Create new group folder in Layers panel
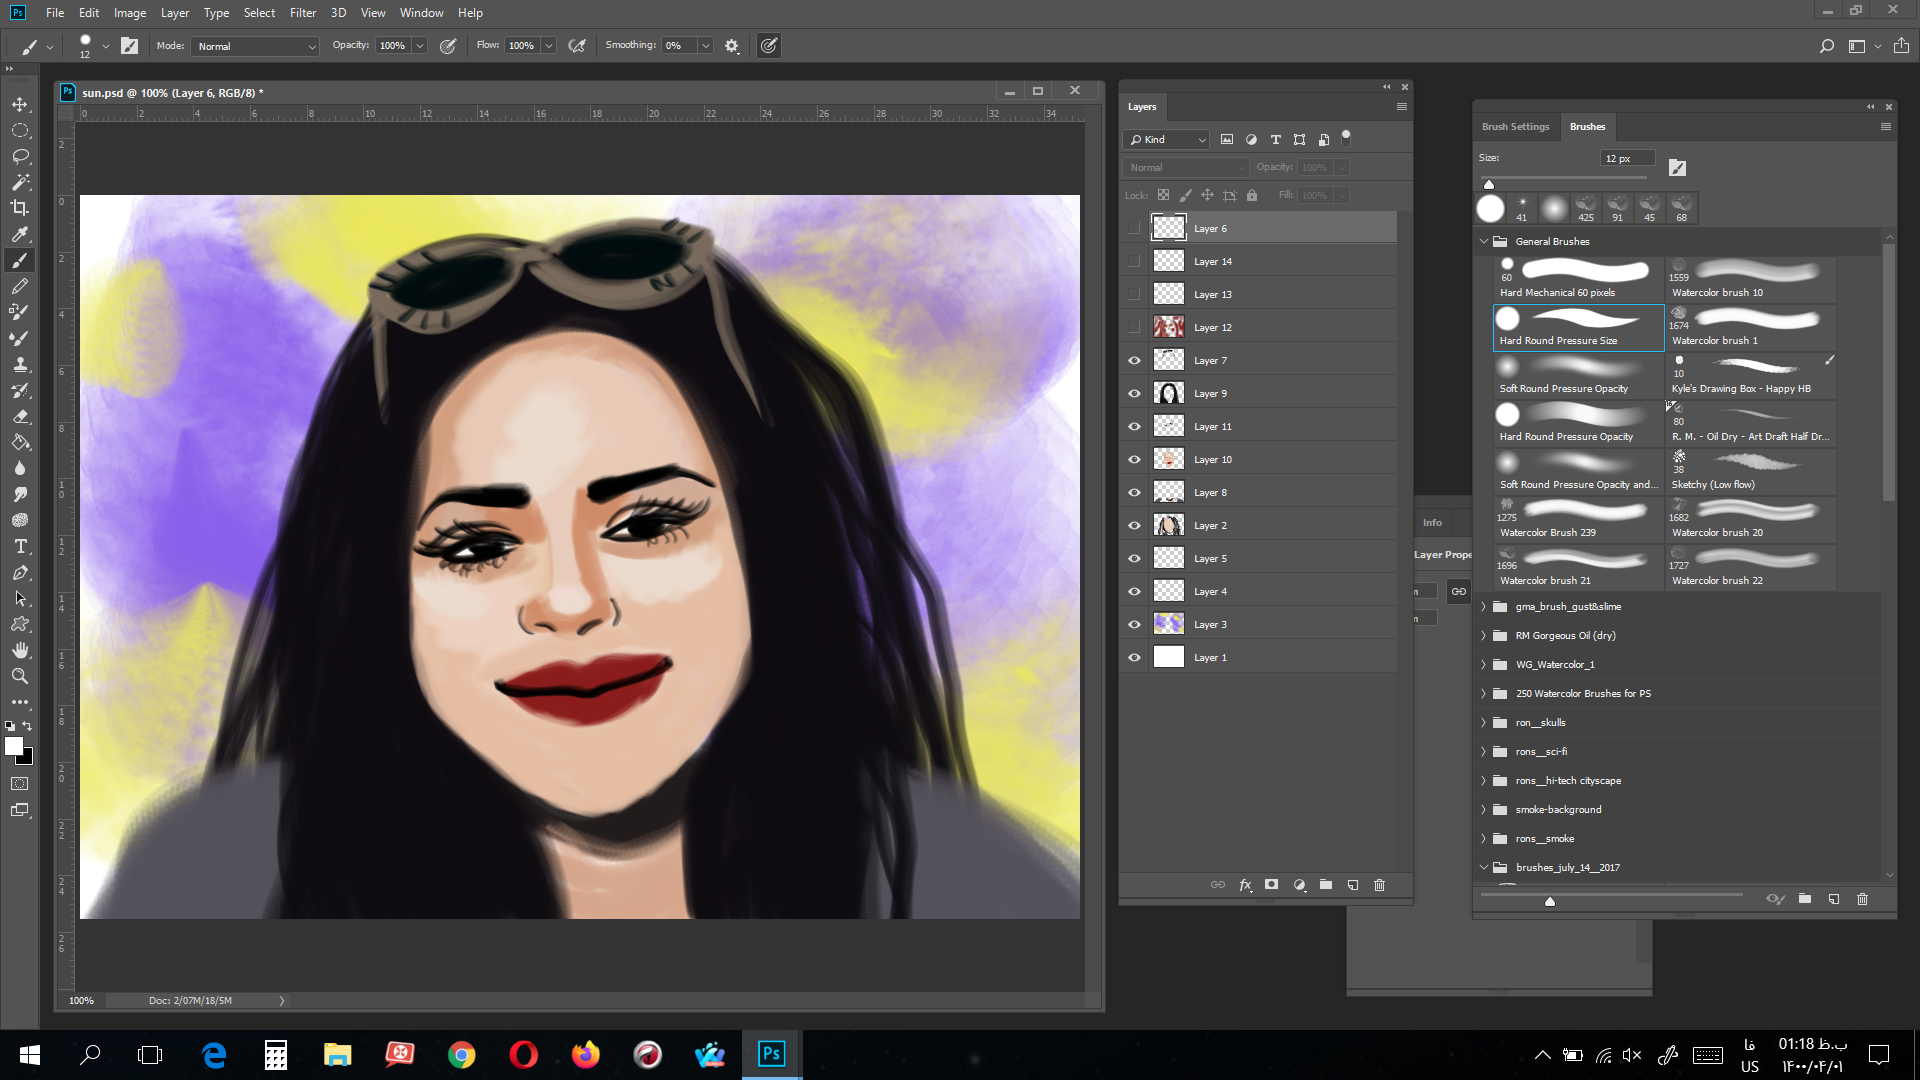Viewport: 1920px width, 1080px height. click(x=1326, y=885)
